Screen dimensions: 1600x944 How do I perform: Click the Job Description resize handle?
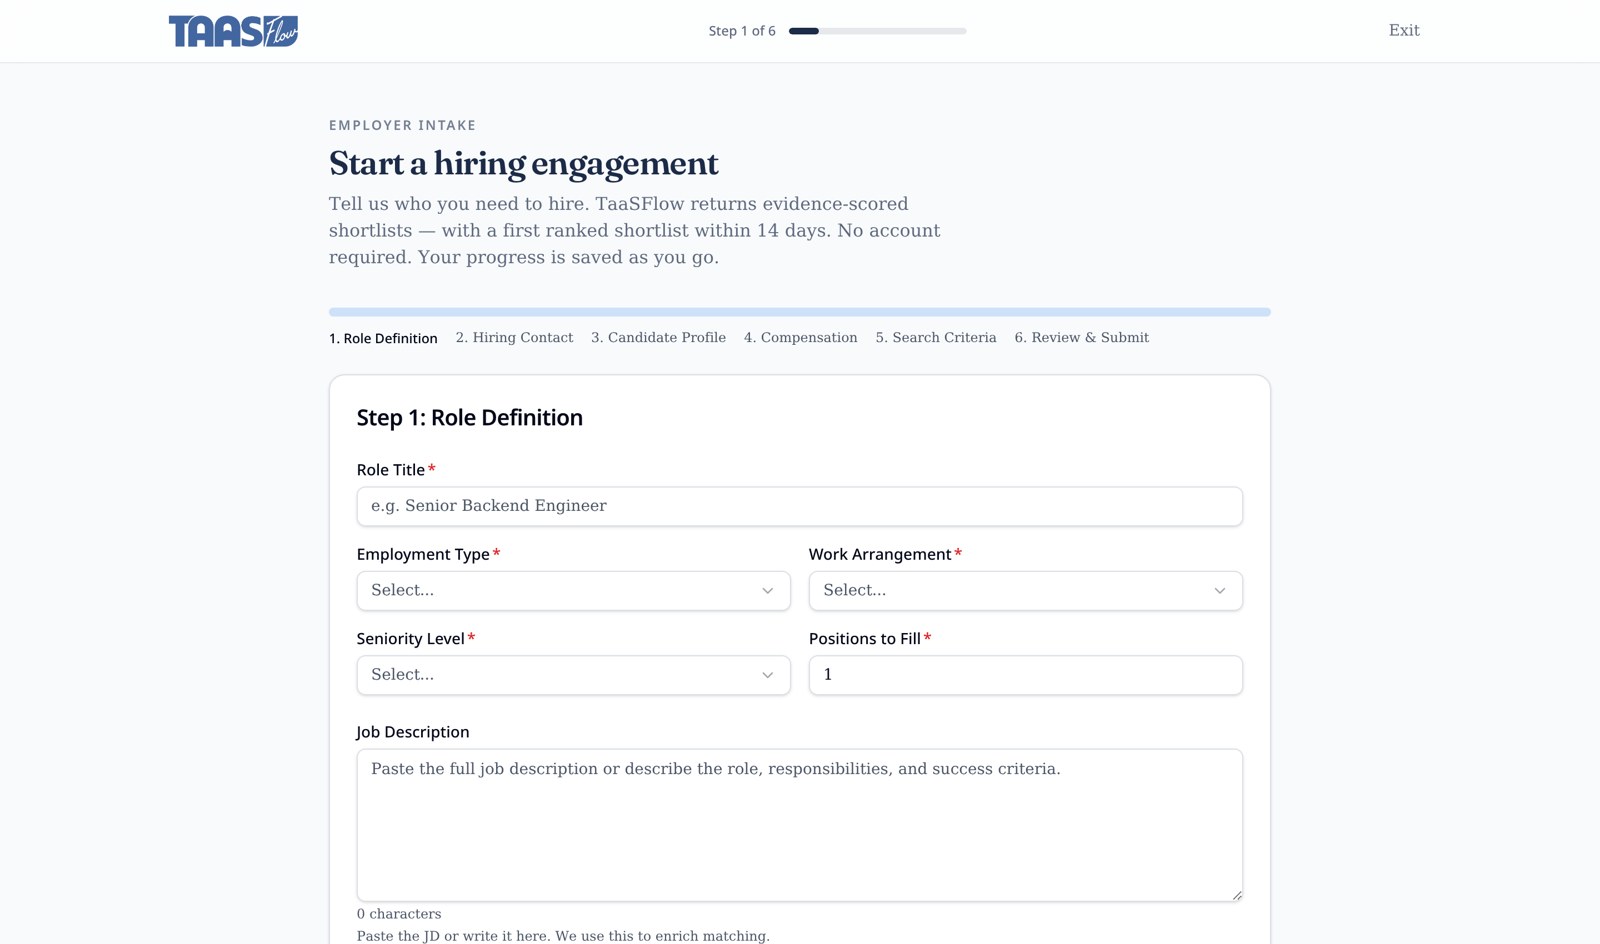pyautogui.click(x=1237, y=895)
